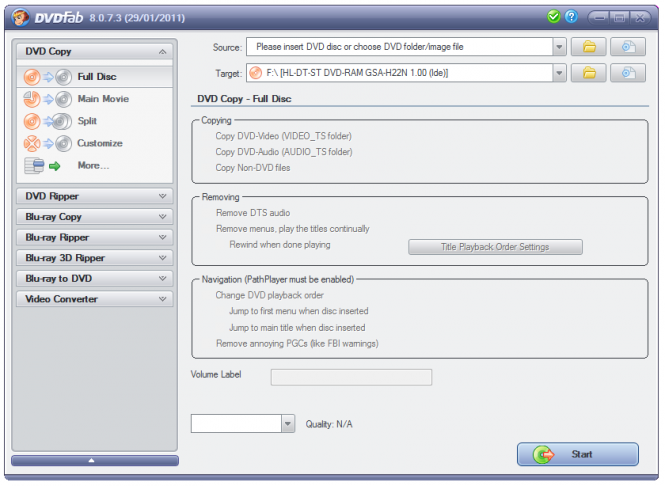Click version text 8.0.7.3 (29/01/2011)
This screenshot has width=665, height=486.
coord(137,18)
